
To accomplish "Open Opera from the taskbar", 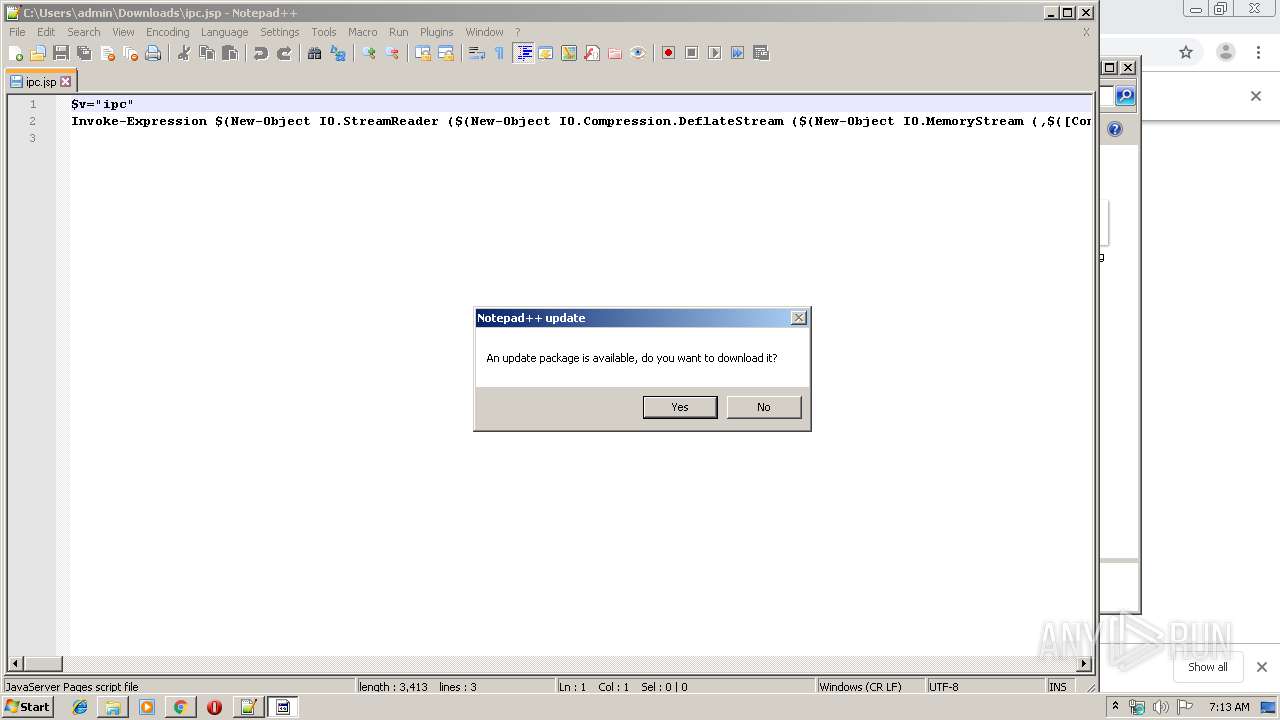I will (x=214, y=707).
